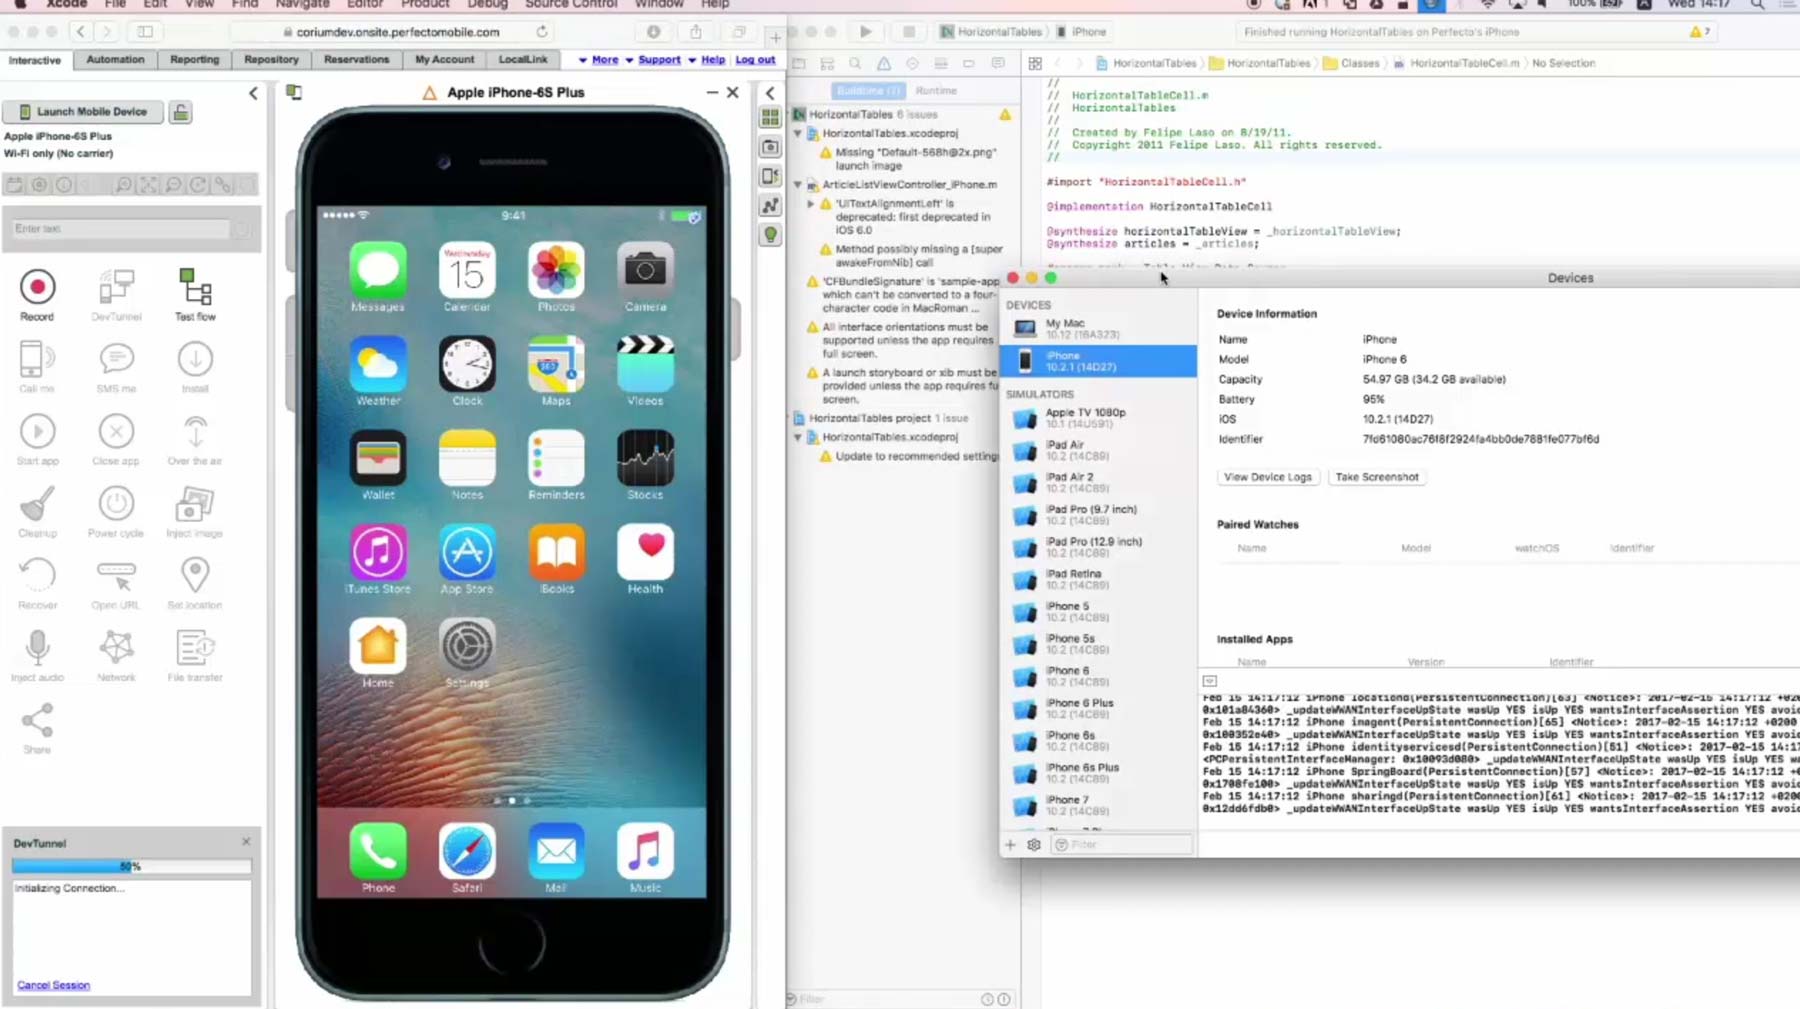Click the Xcode Stop button

tap(908, 32)
